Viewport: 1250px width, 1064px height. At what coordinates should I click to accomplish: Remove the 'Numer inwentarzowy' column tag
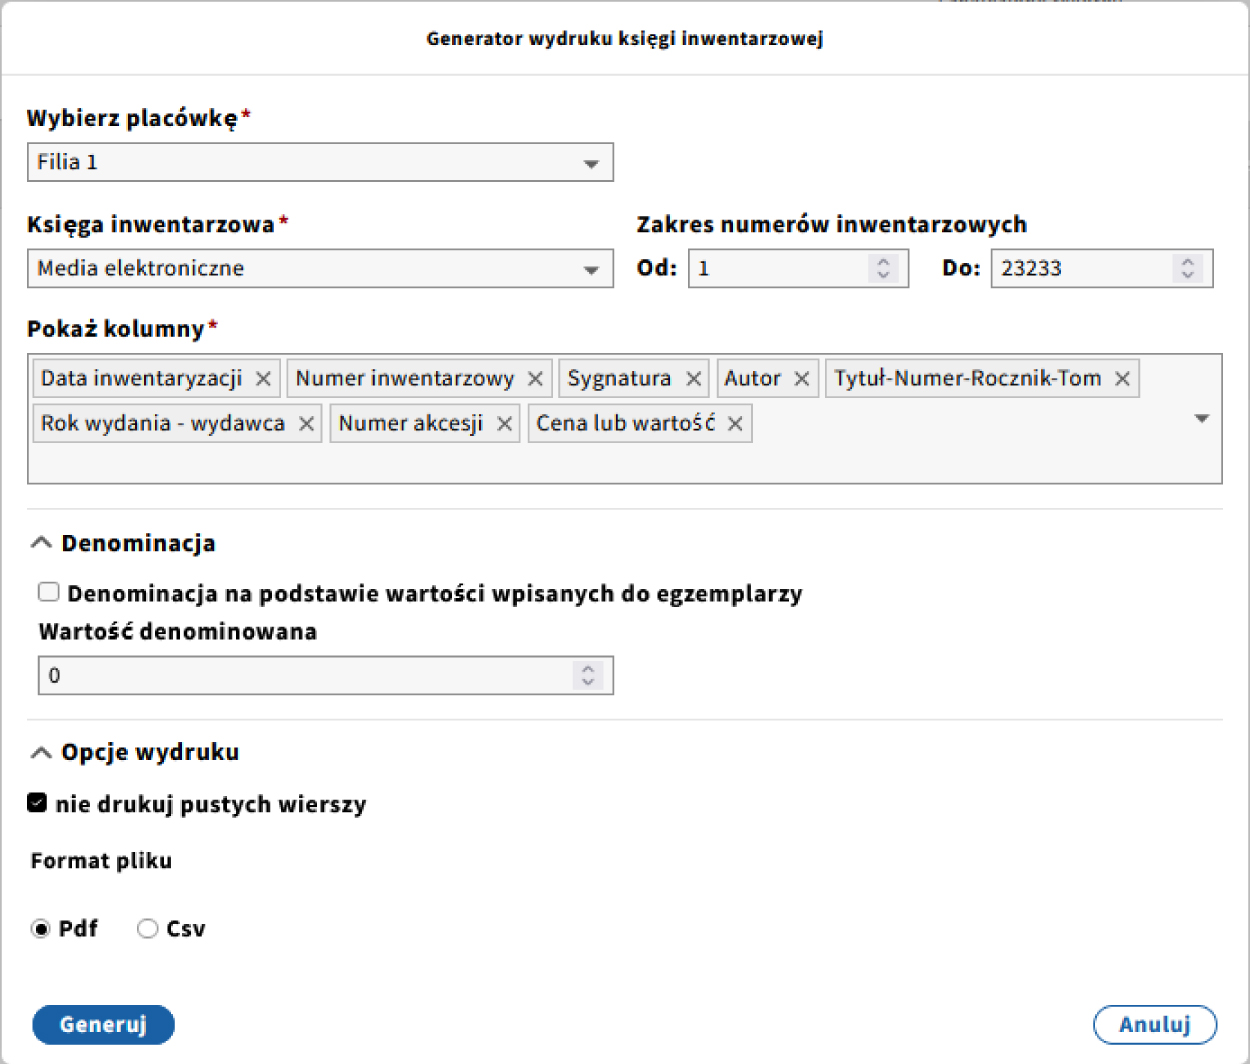tap(535, 379)
